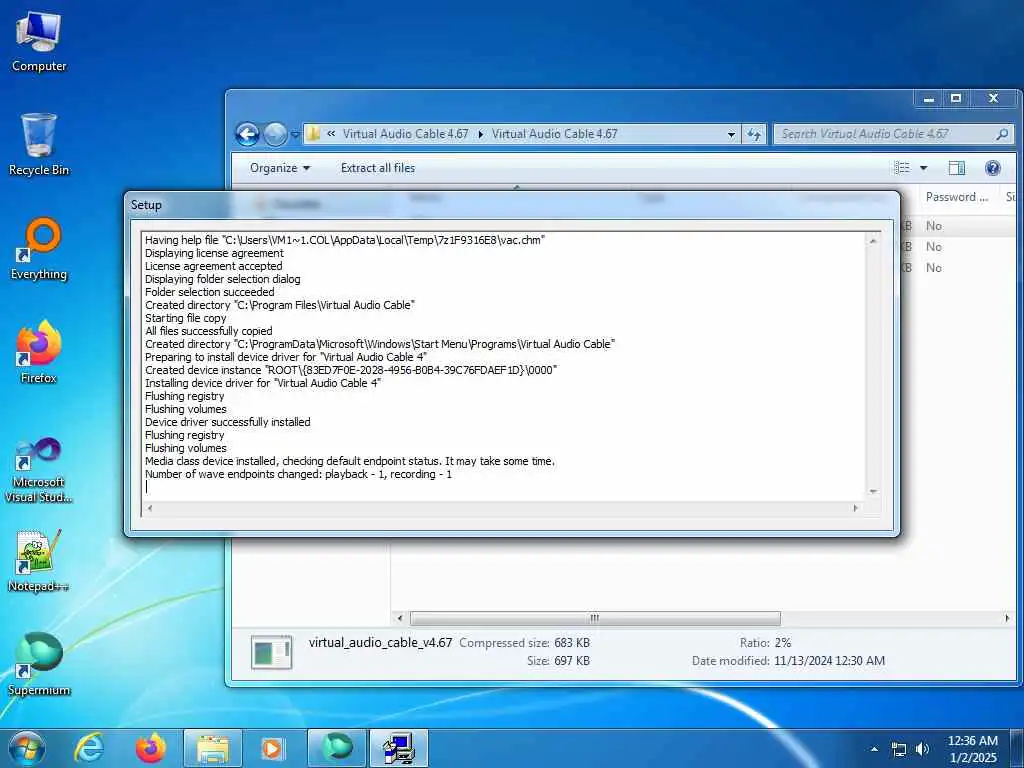Click the search magnifier icon
The height and width of the screenshot is (768, 1024).
pos(1002,134)
